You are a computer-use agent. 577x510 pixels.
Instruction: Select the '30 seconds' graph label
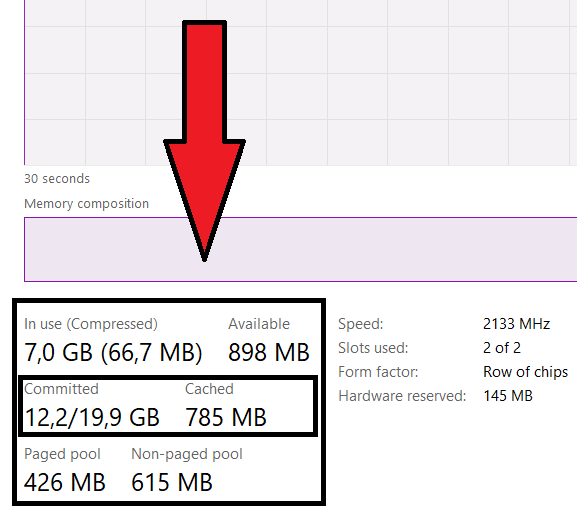tap(57, 179)
